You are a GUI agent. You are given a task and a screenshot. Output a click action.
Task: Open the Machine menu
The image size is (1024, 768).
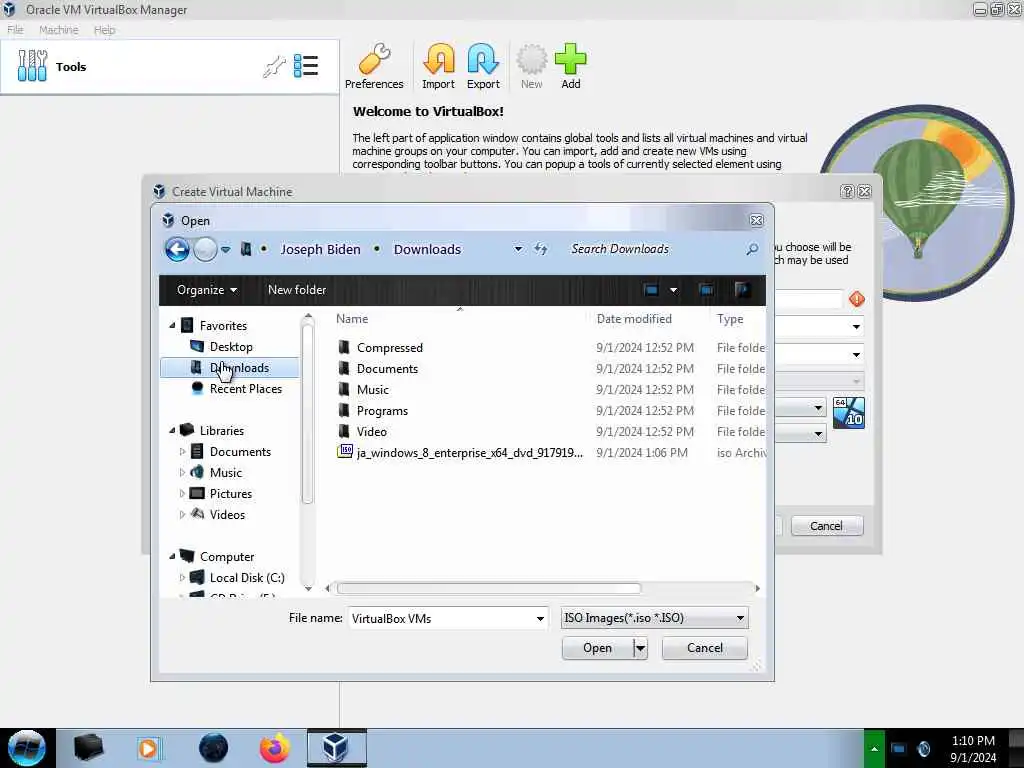point(59,30)
